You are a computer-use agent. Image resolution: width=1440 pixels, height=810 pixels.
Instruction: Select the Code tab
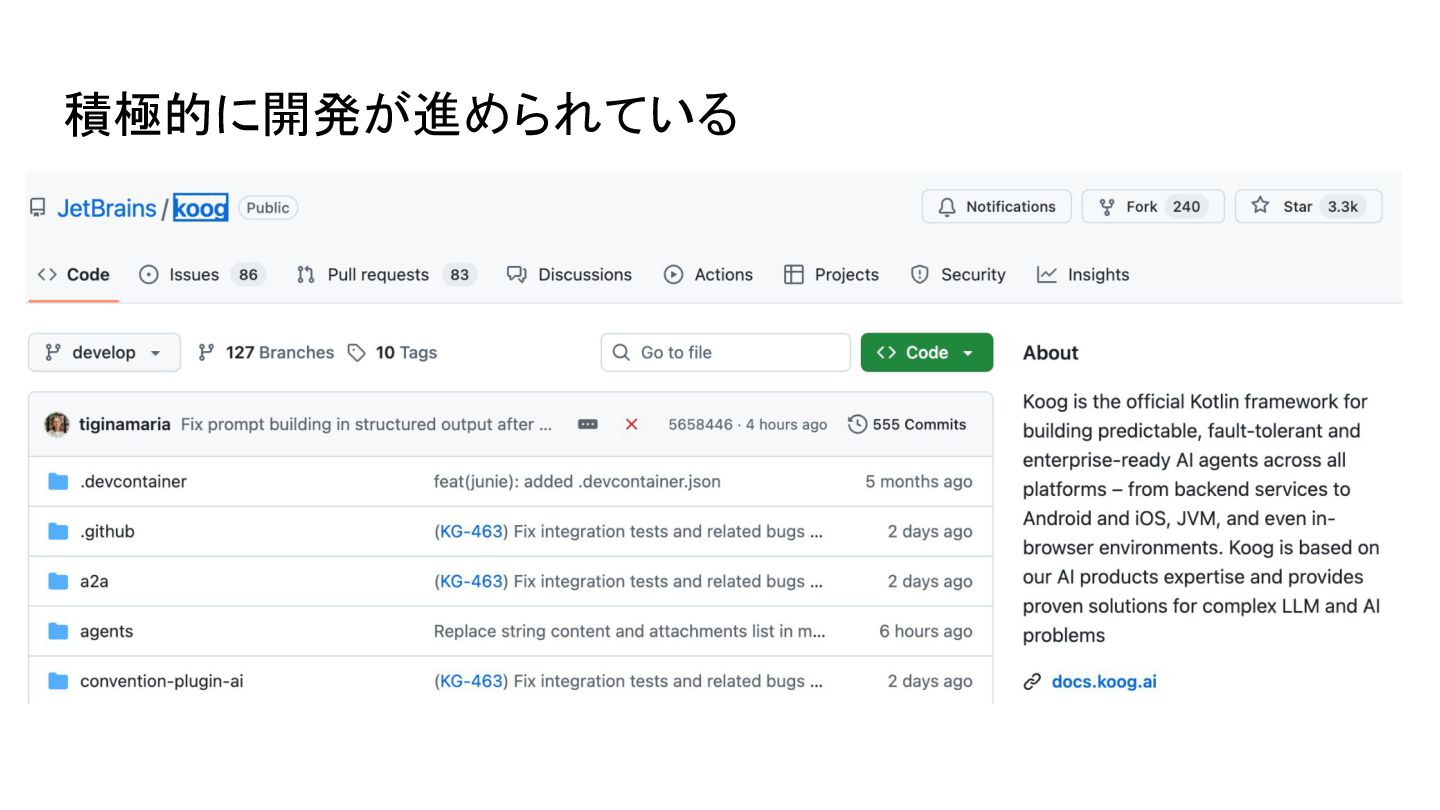tap(73, 275)
